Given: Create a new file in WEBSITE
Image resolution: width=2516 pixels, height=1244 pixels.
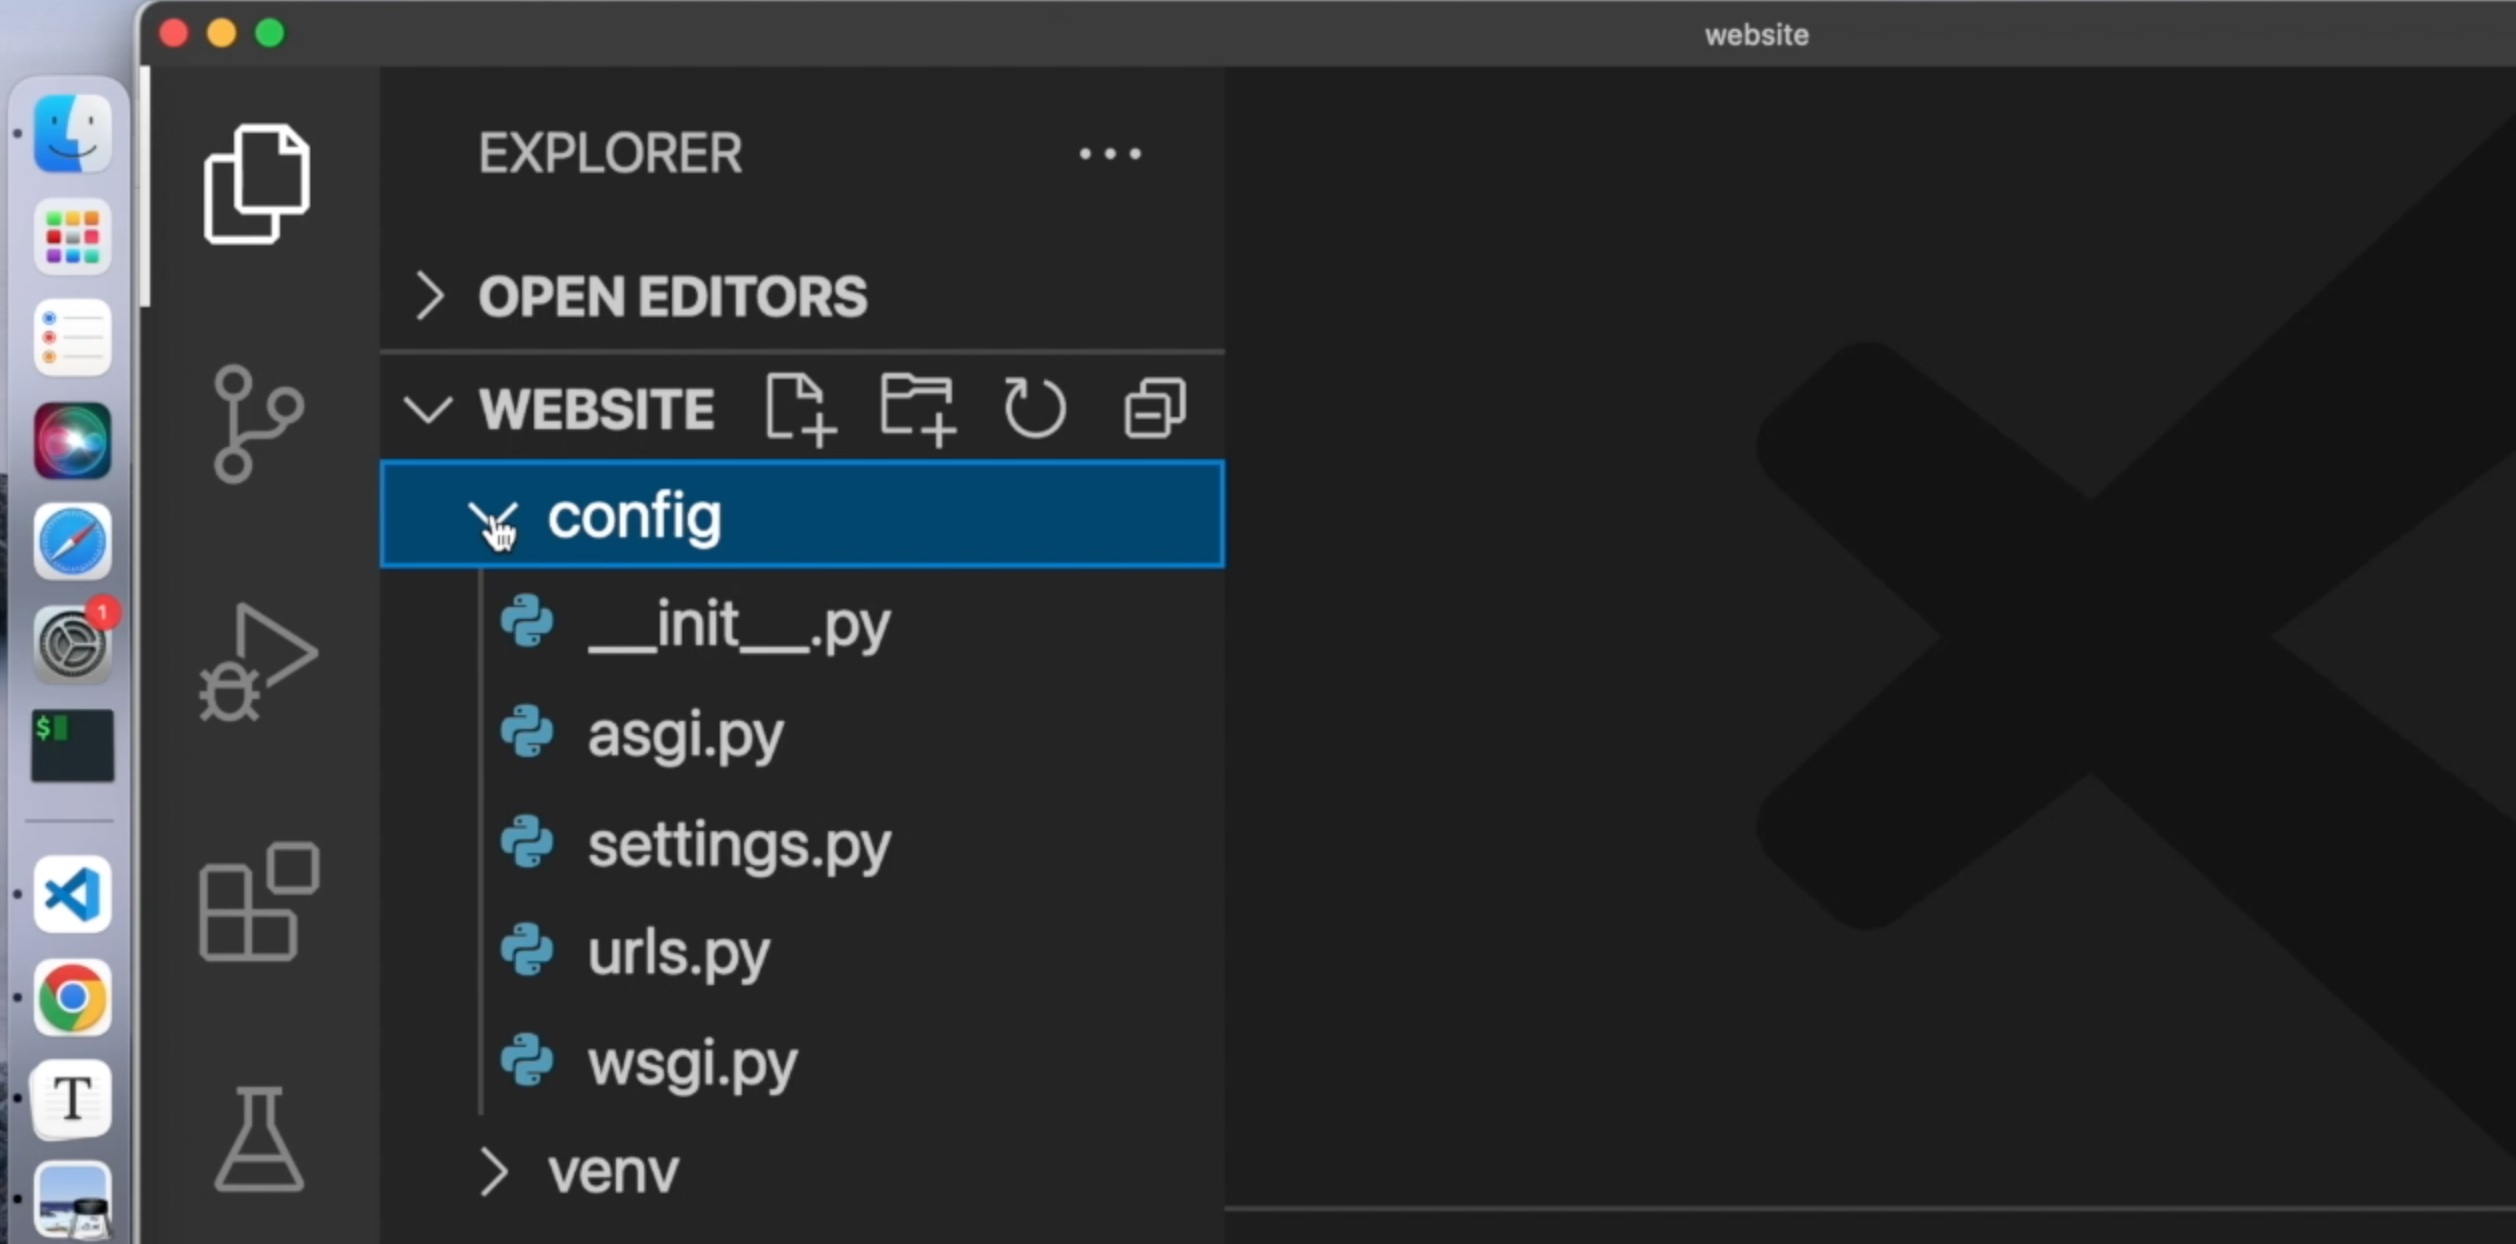Looking at the screenshot, I should pos(799,409).
